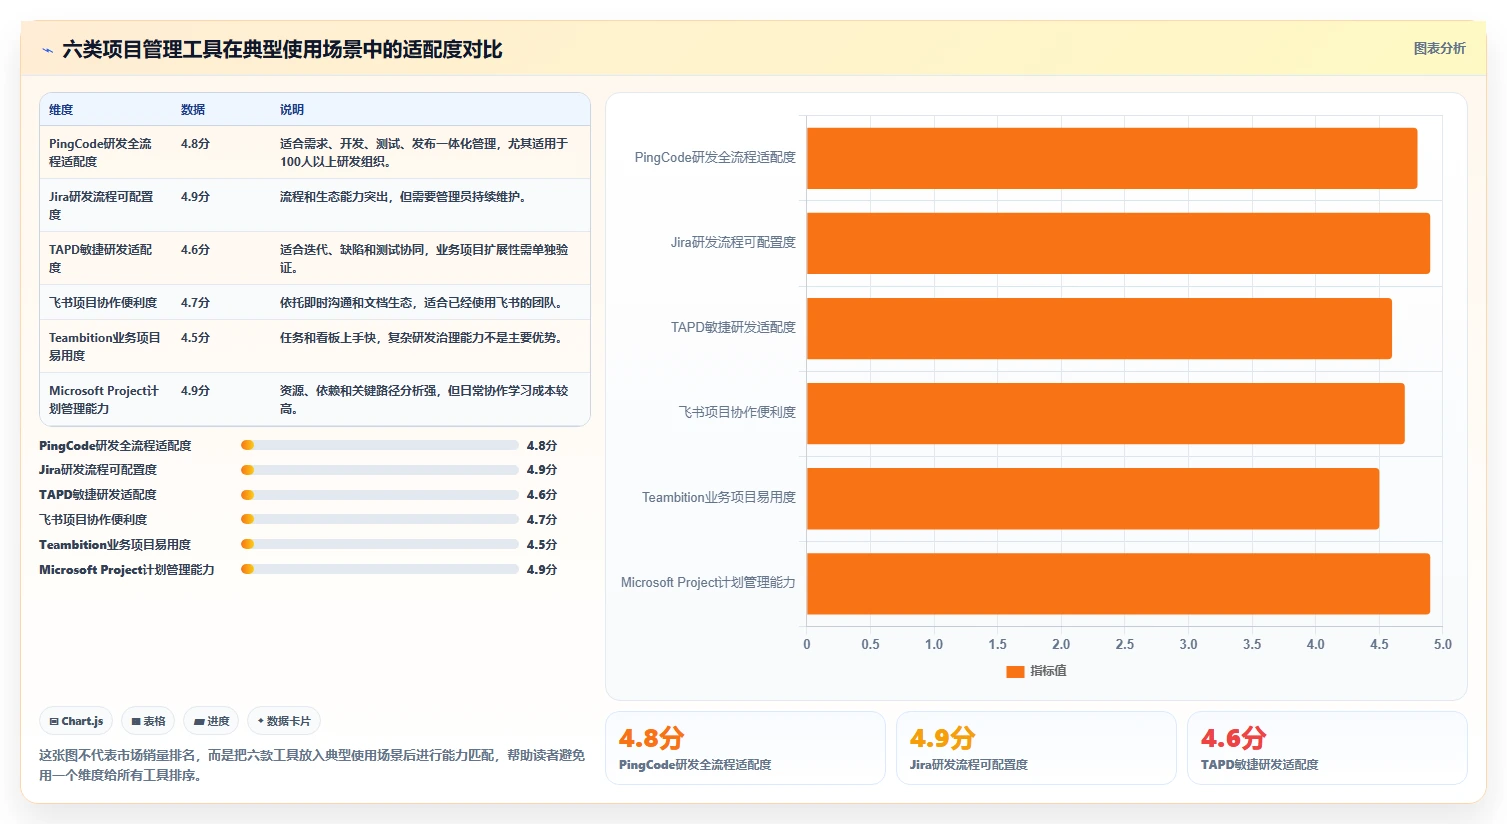Click the 飞书项目协作便利度 chart bar
The image size is (1507, 824).
[1106, 413]
